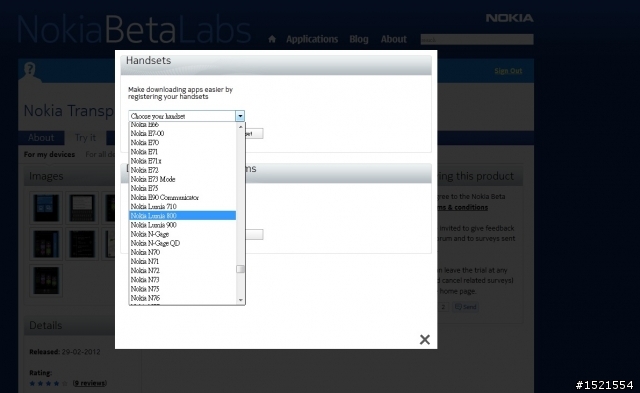Open the second image thumbnail in first row
Viewport: 640px width, 393px height.
coord(82,208)
